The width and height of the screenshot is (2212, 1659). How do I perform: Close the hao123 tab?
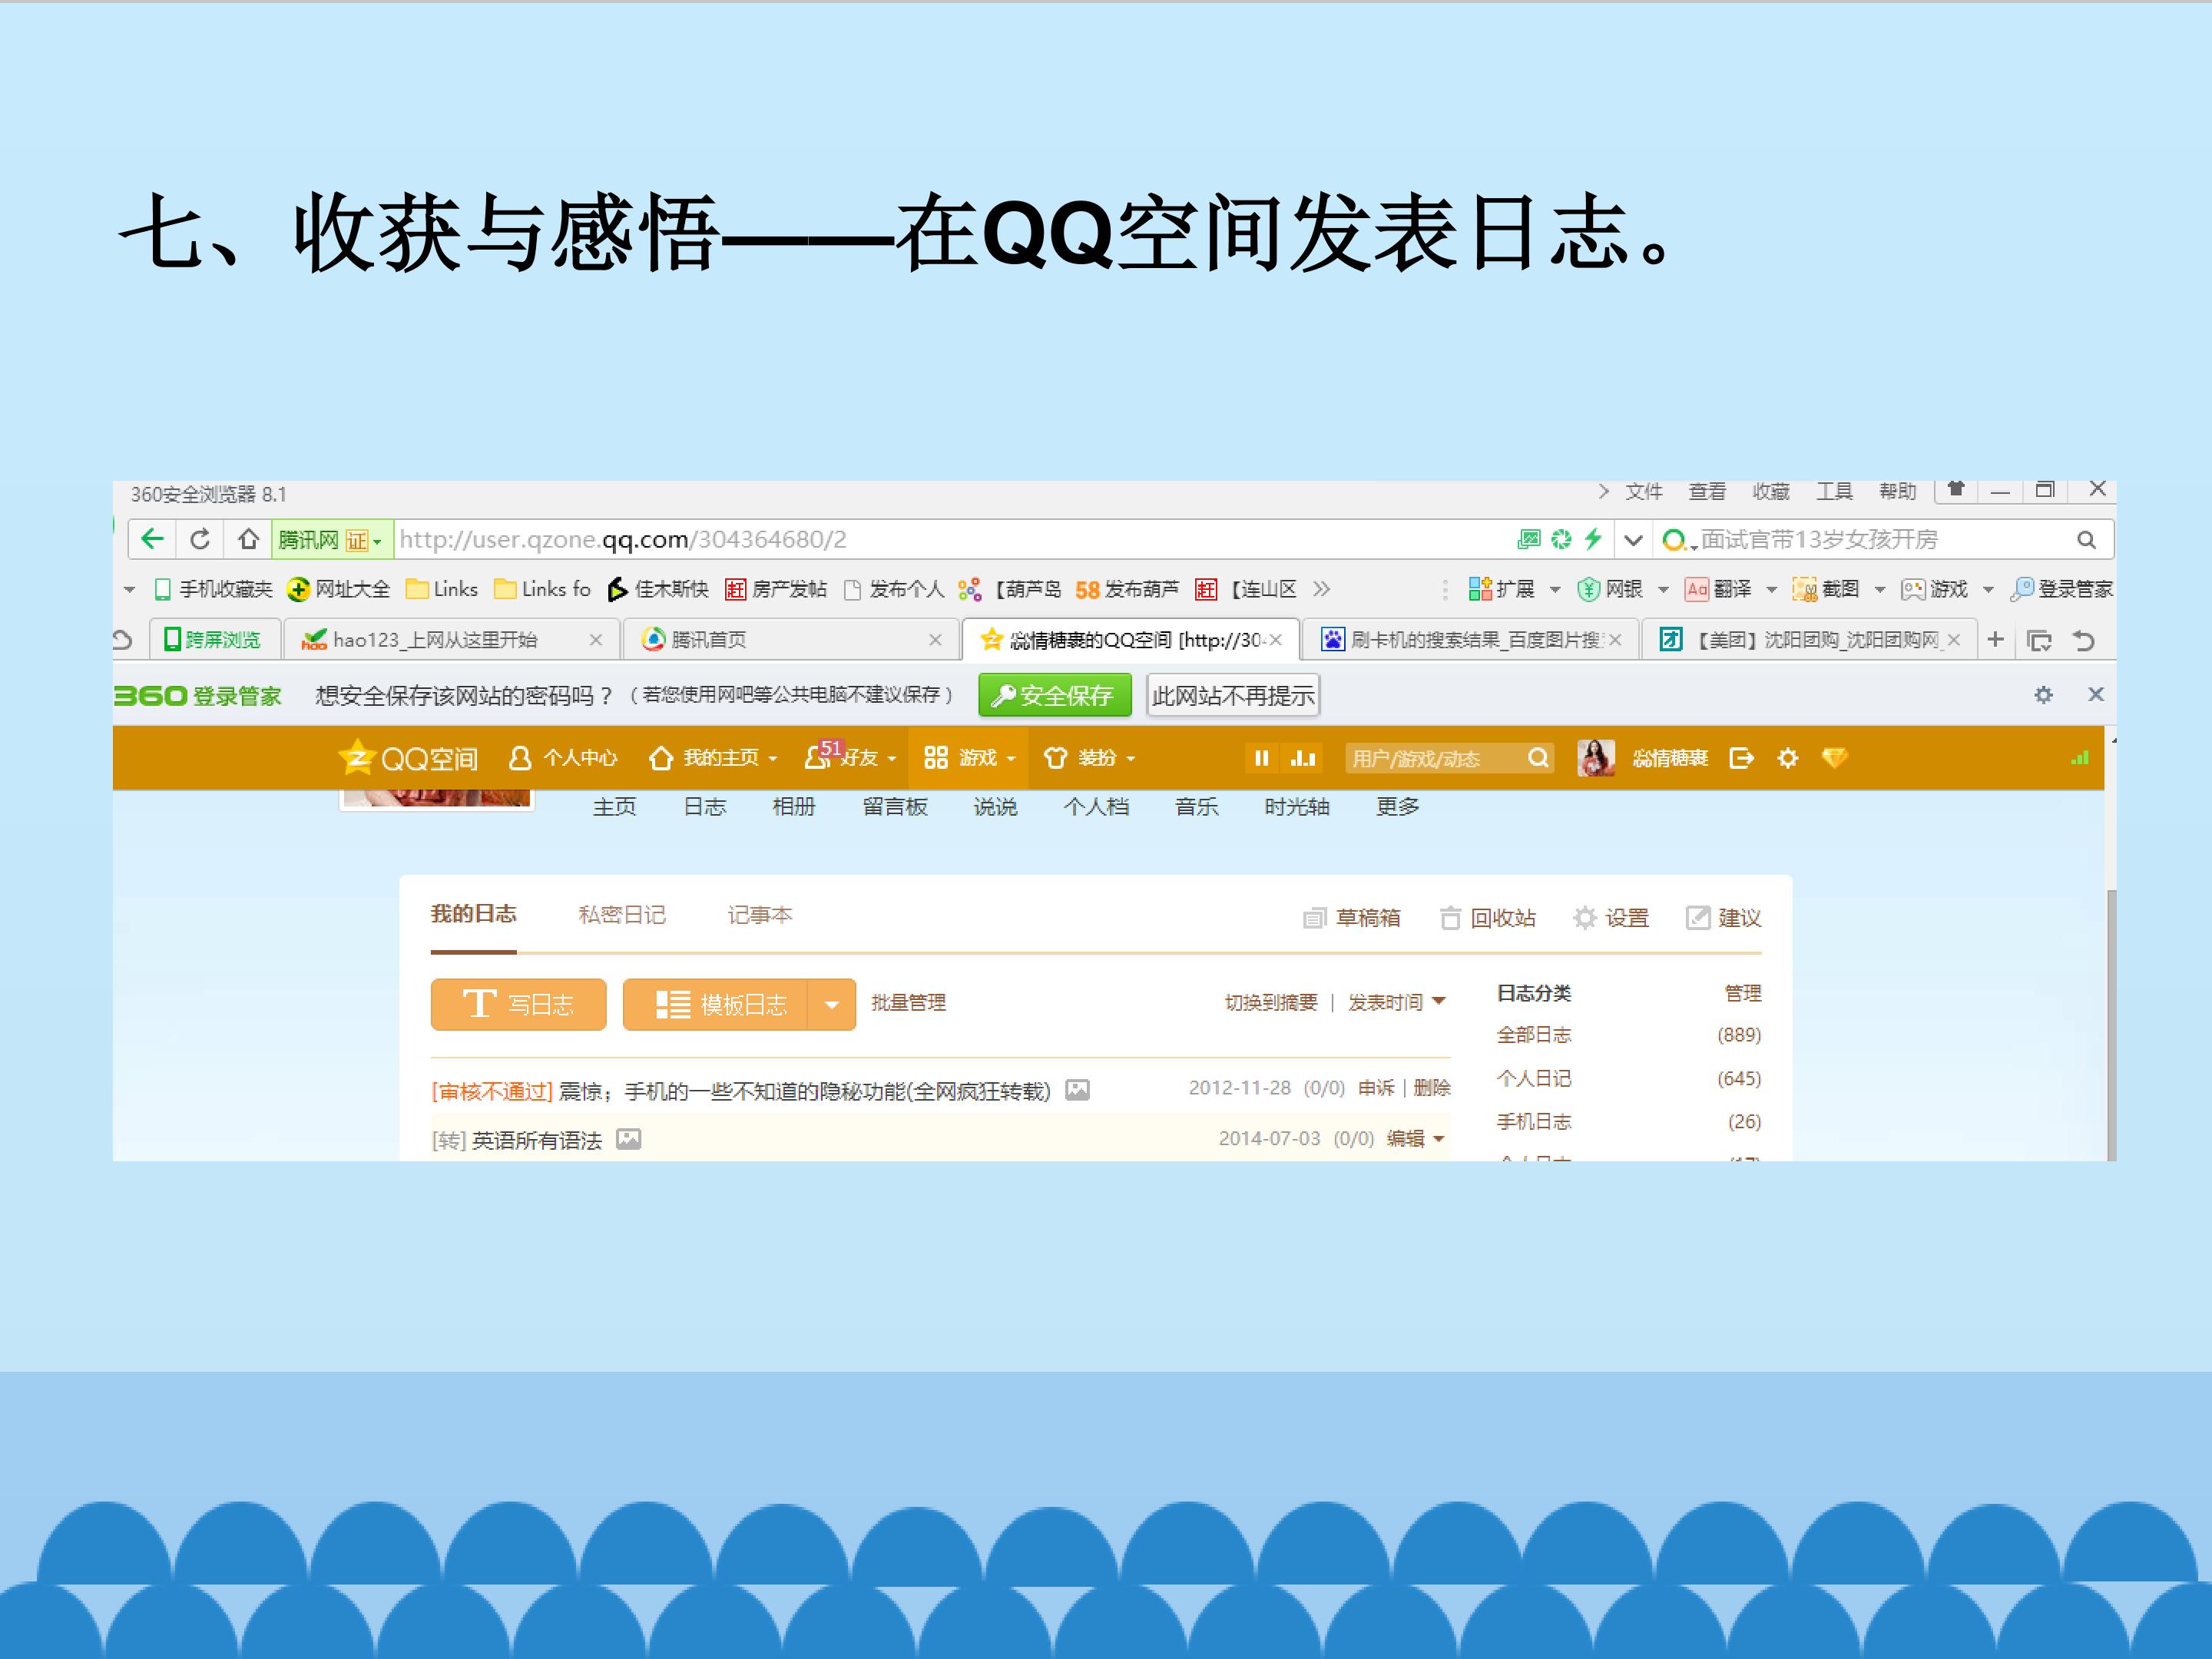(596, 640)
